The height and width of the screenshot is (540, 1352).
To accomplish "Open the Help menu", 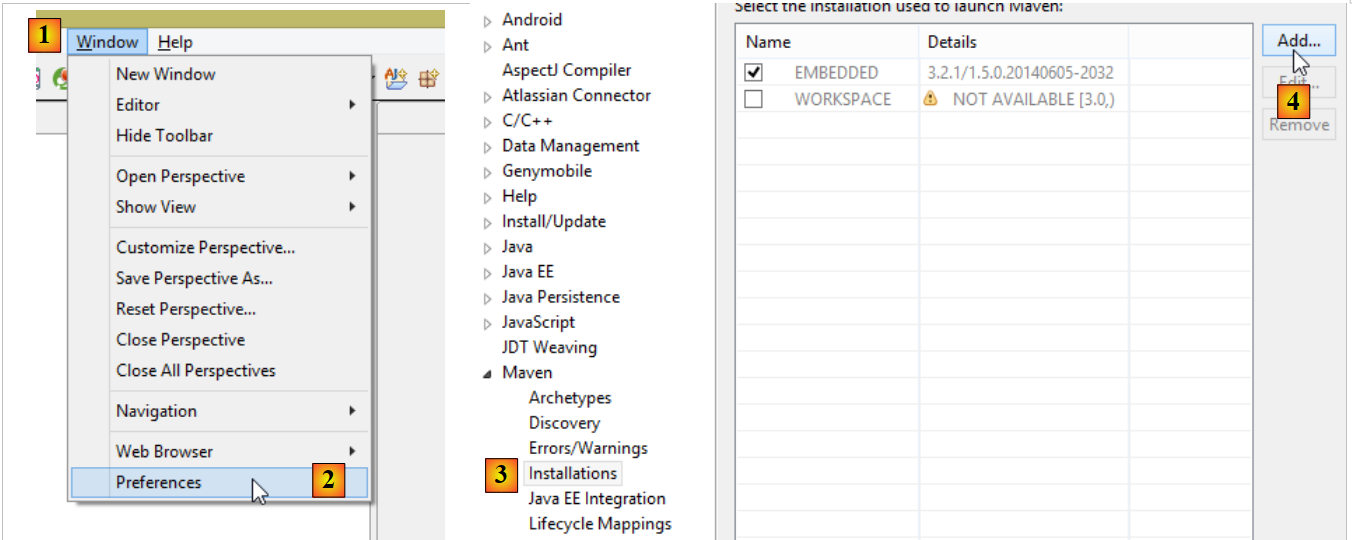I will click(175, 42).
